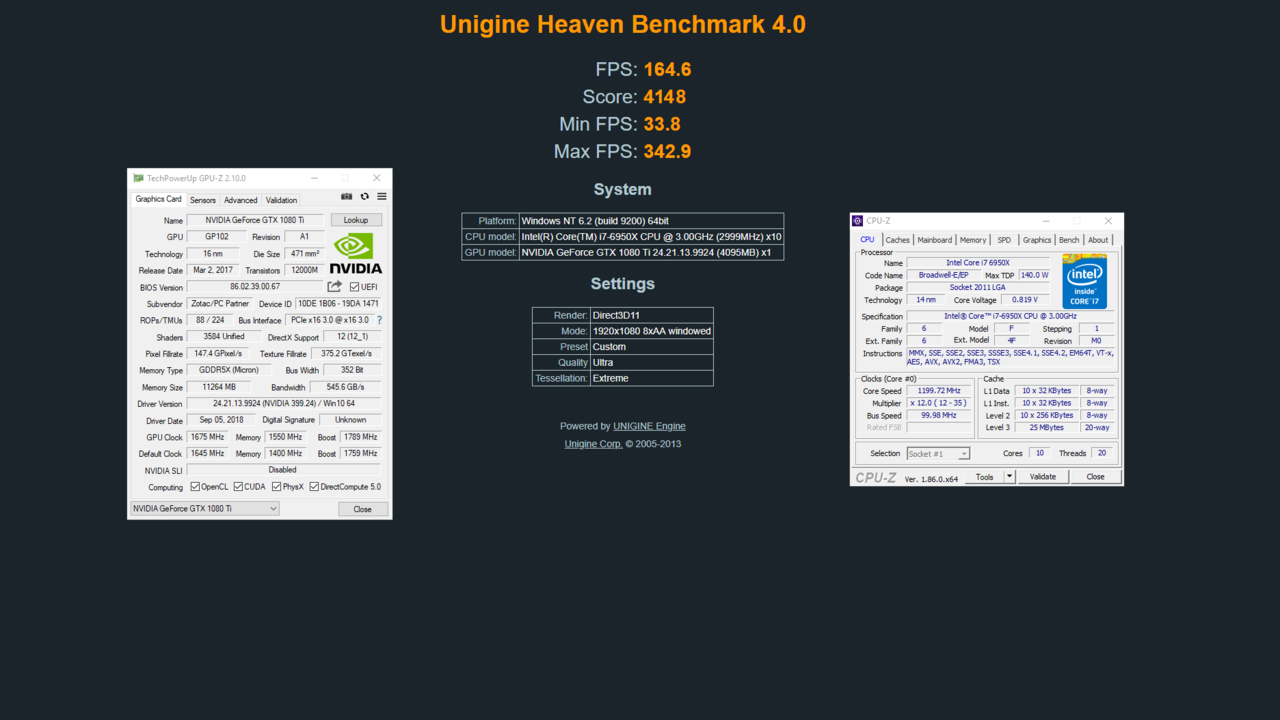Open the Memory tab in CPU-Z
The width and height of the screenshot is (1280, 720).
973,240
